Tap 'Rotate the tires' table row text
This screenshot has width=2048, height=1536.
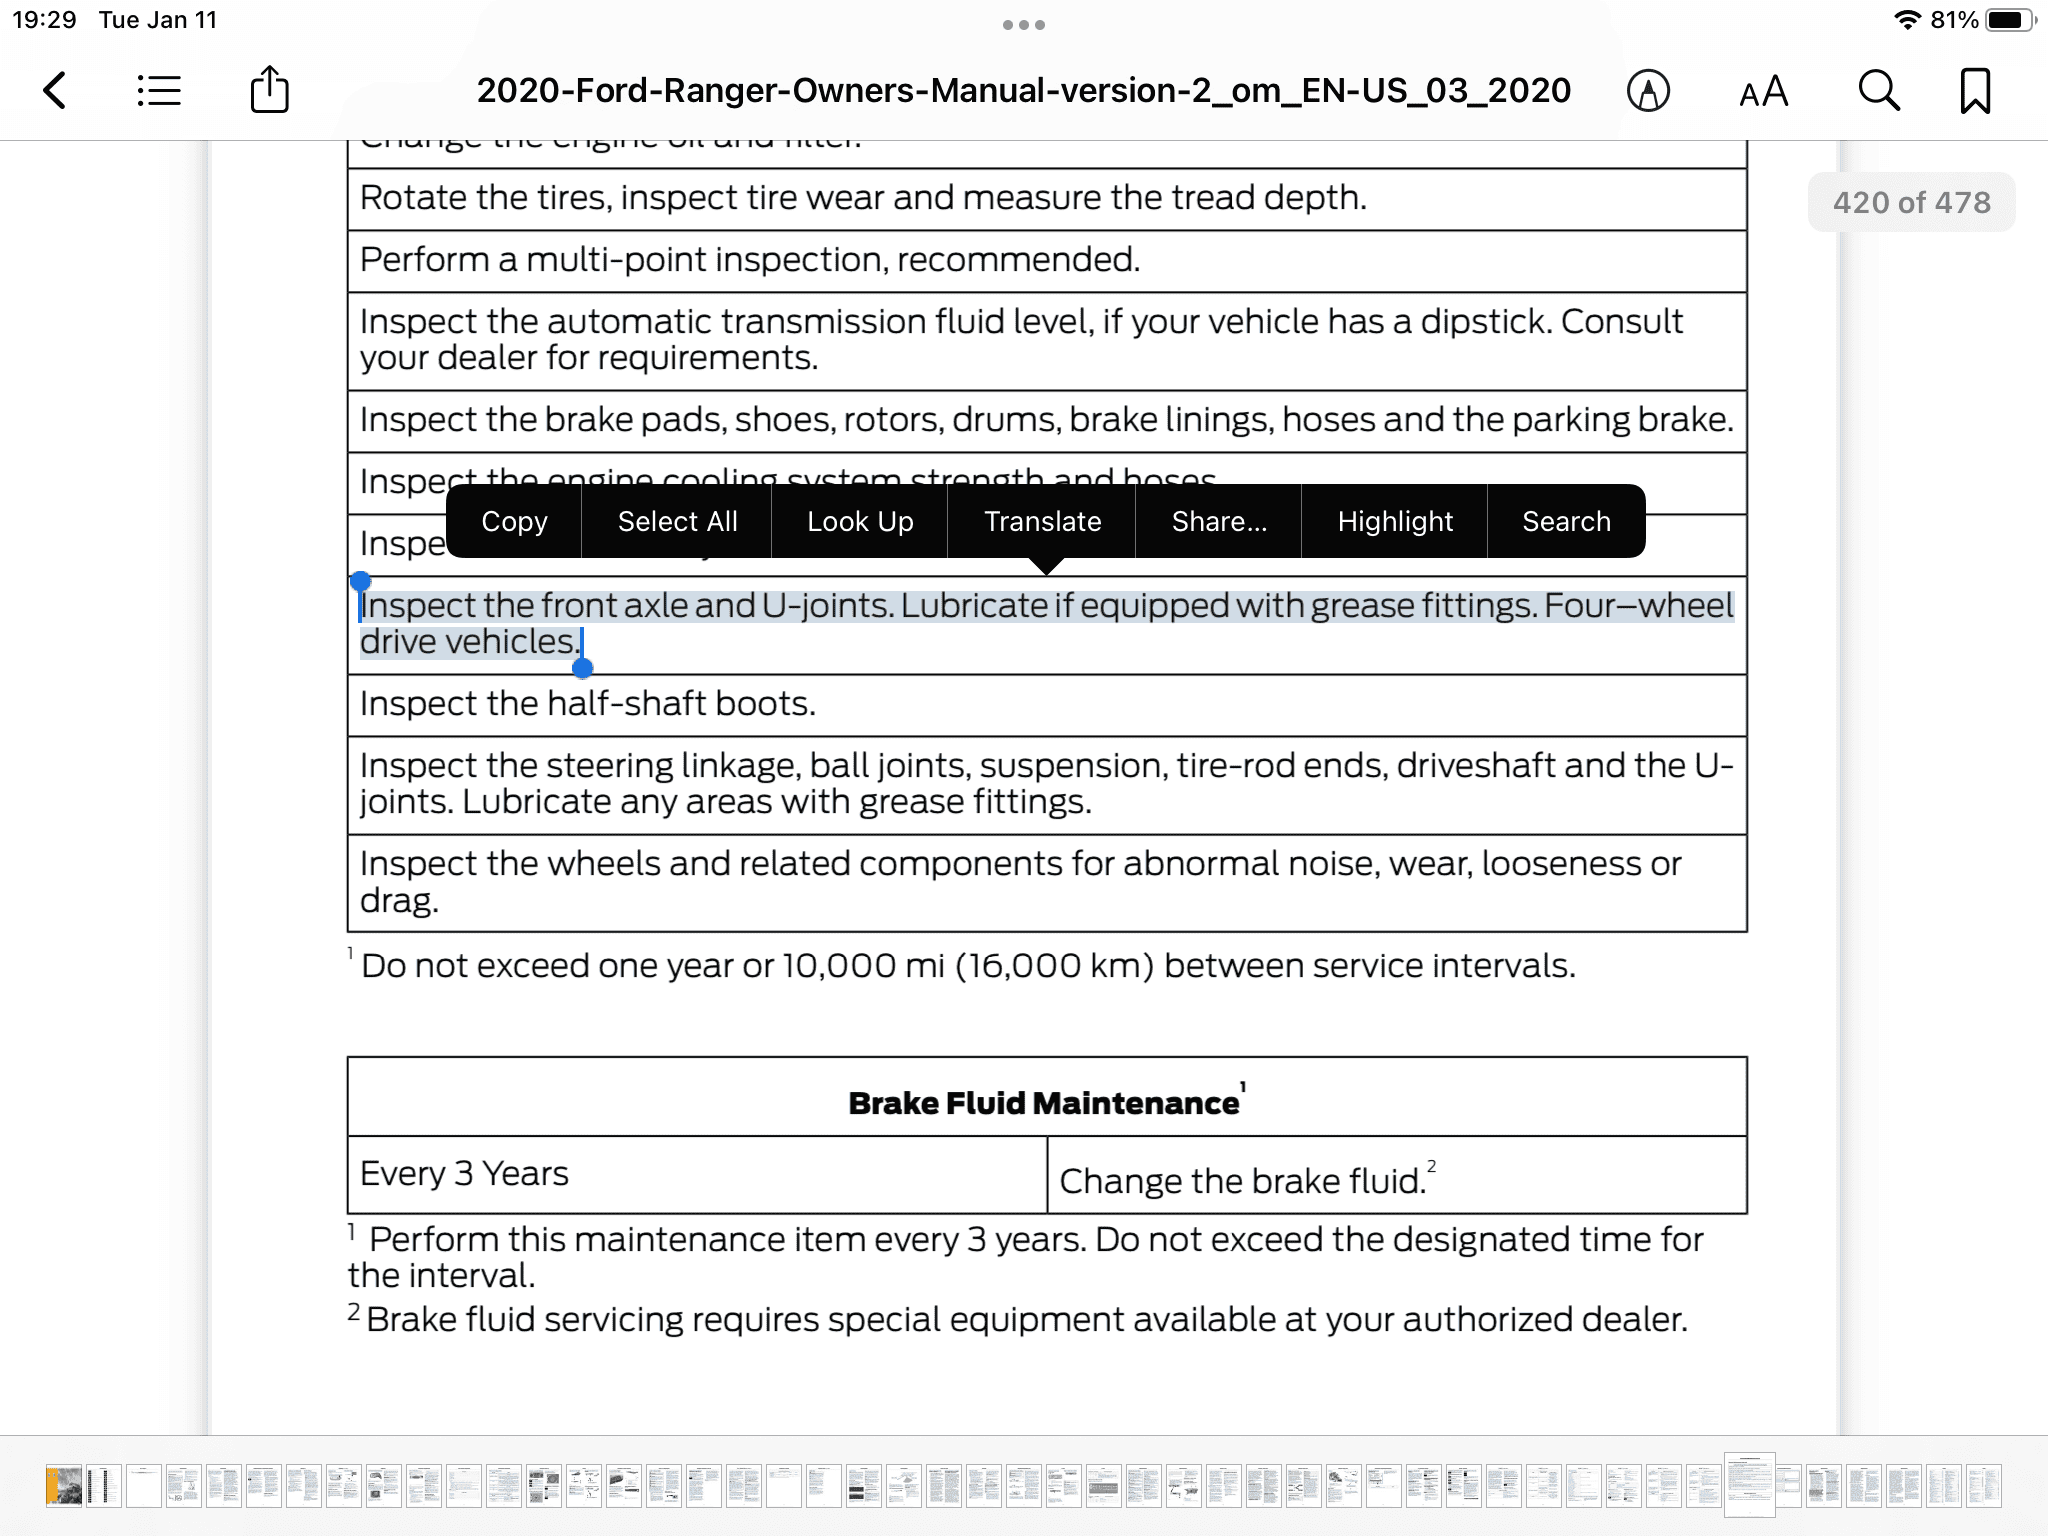[x=863, y=198]
